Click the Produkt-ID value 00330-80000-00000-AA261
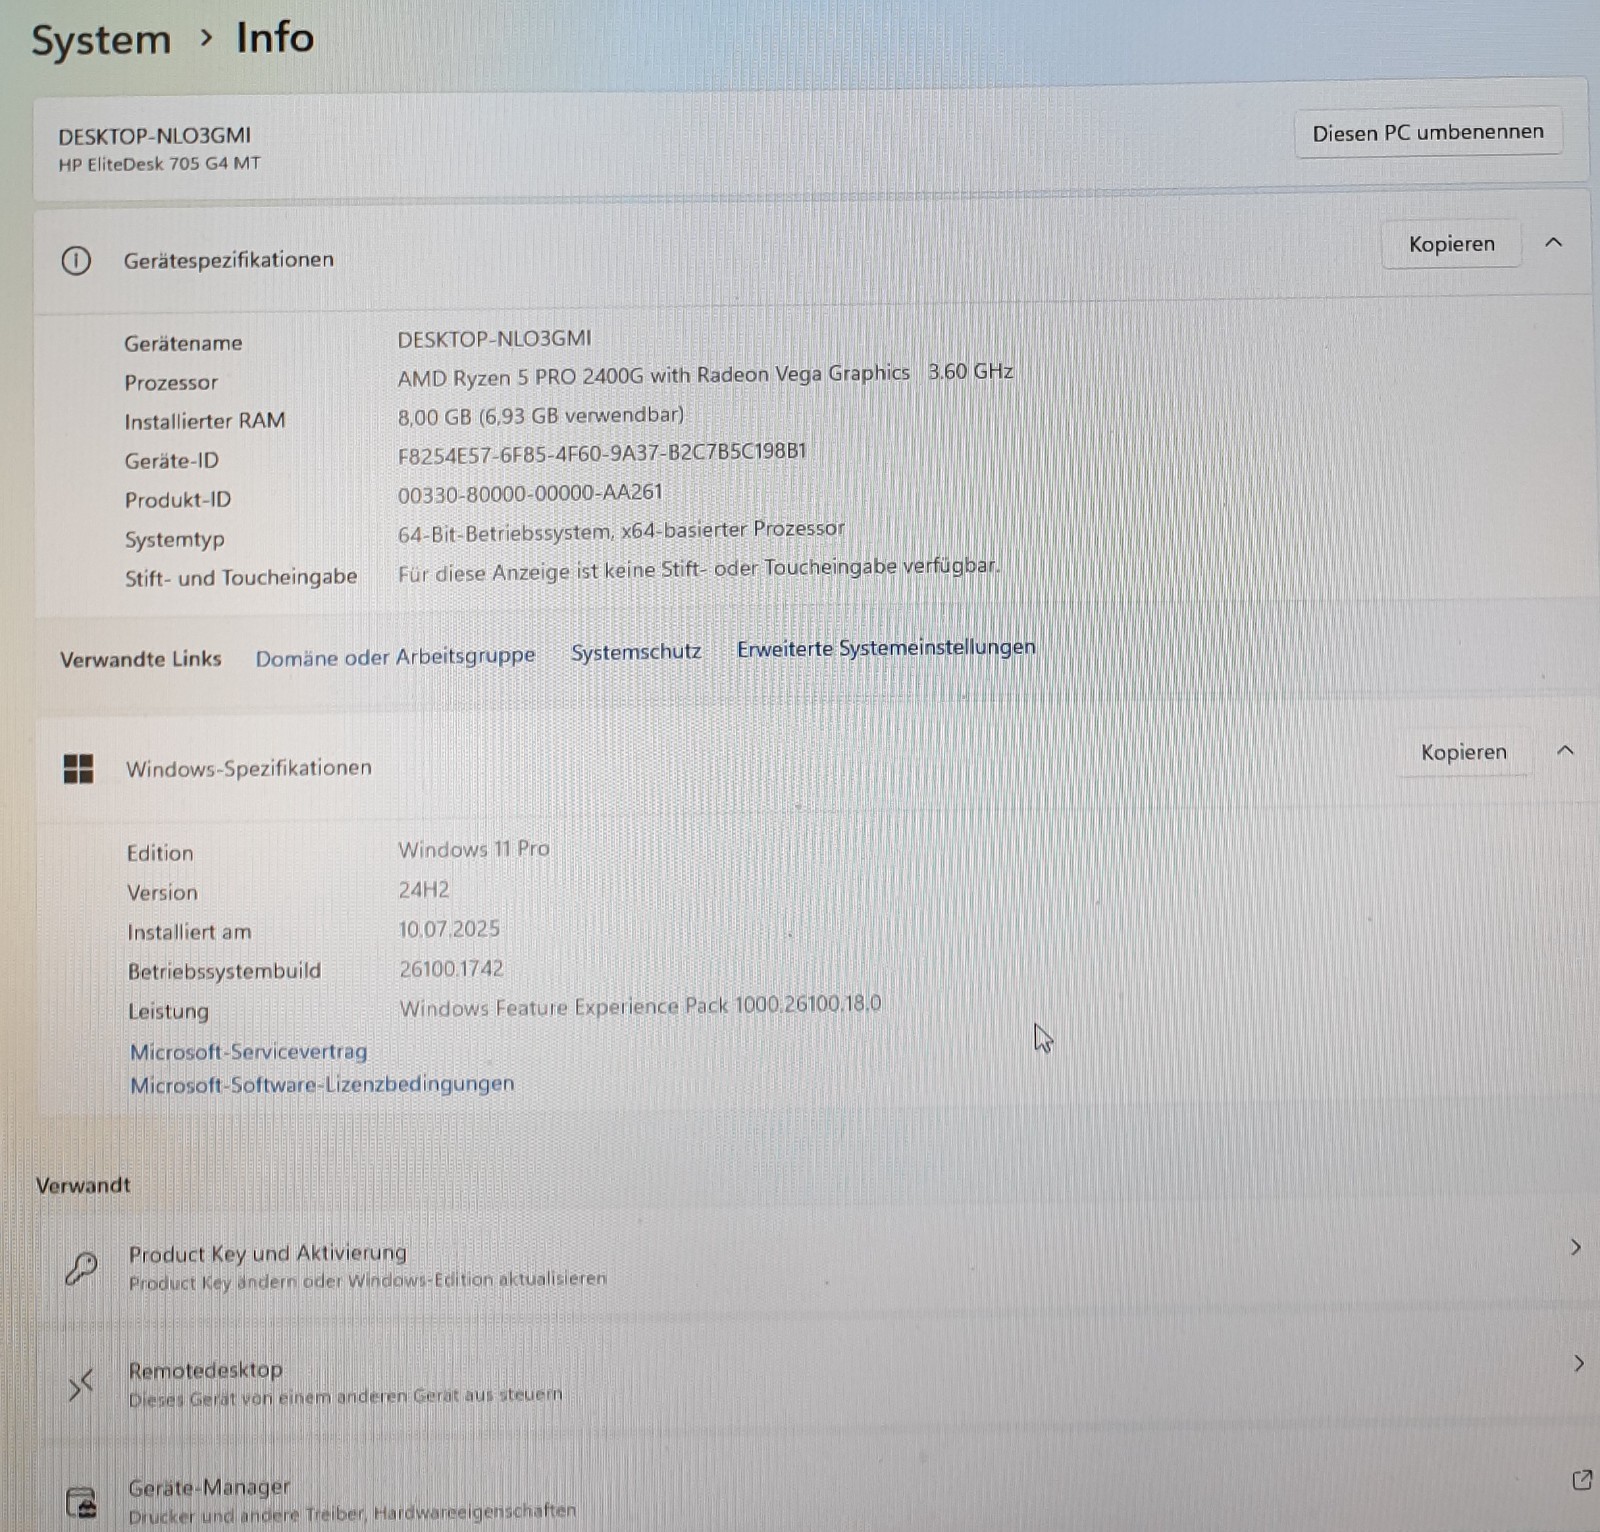The height and width of the screenshot is (1532, 1600). pyautogui.click(x=530, y=494)
